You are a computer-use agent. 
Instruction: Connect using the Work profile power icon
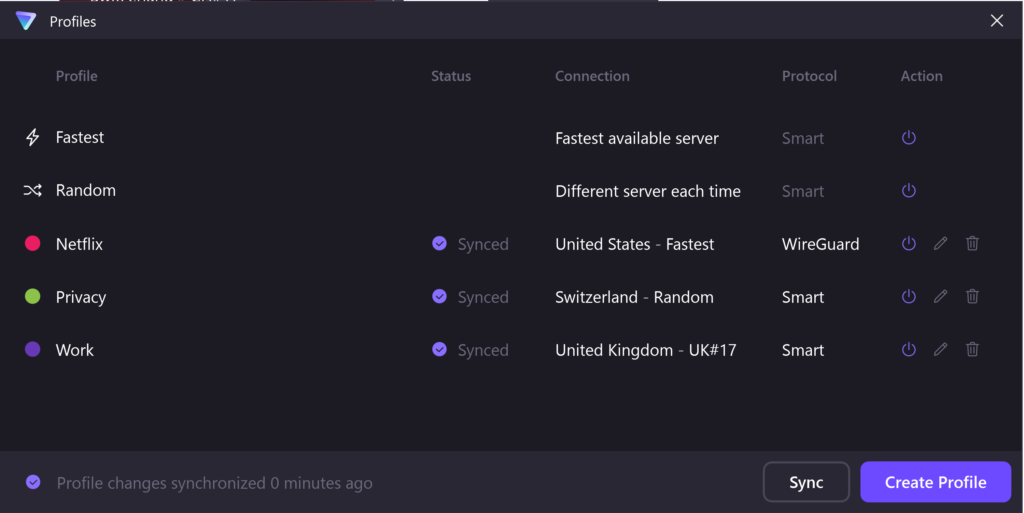click(x=908, y=349)
